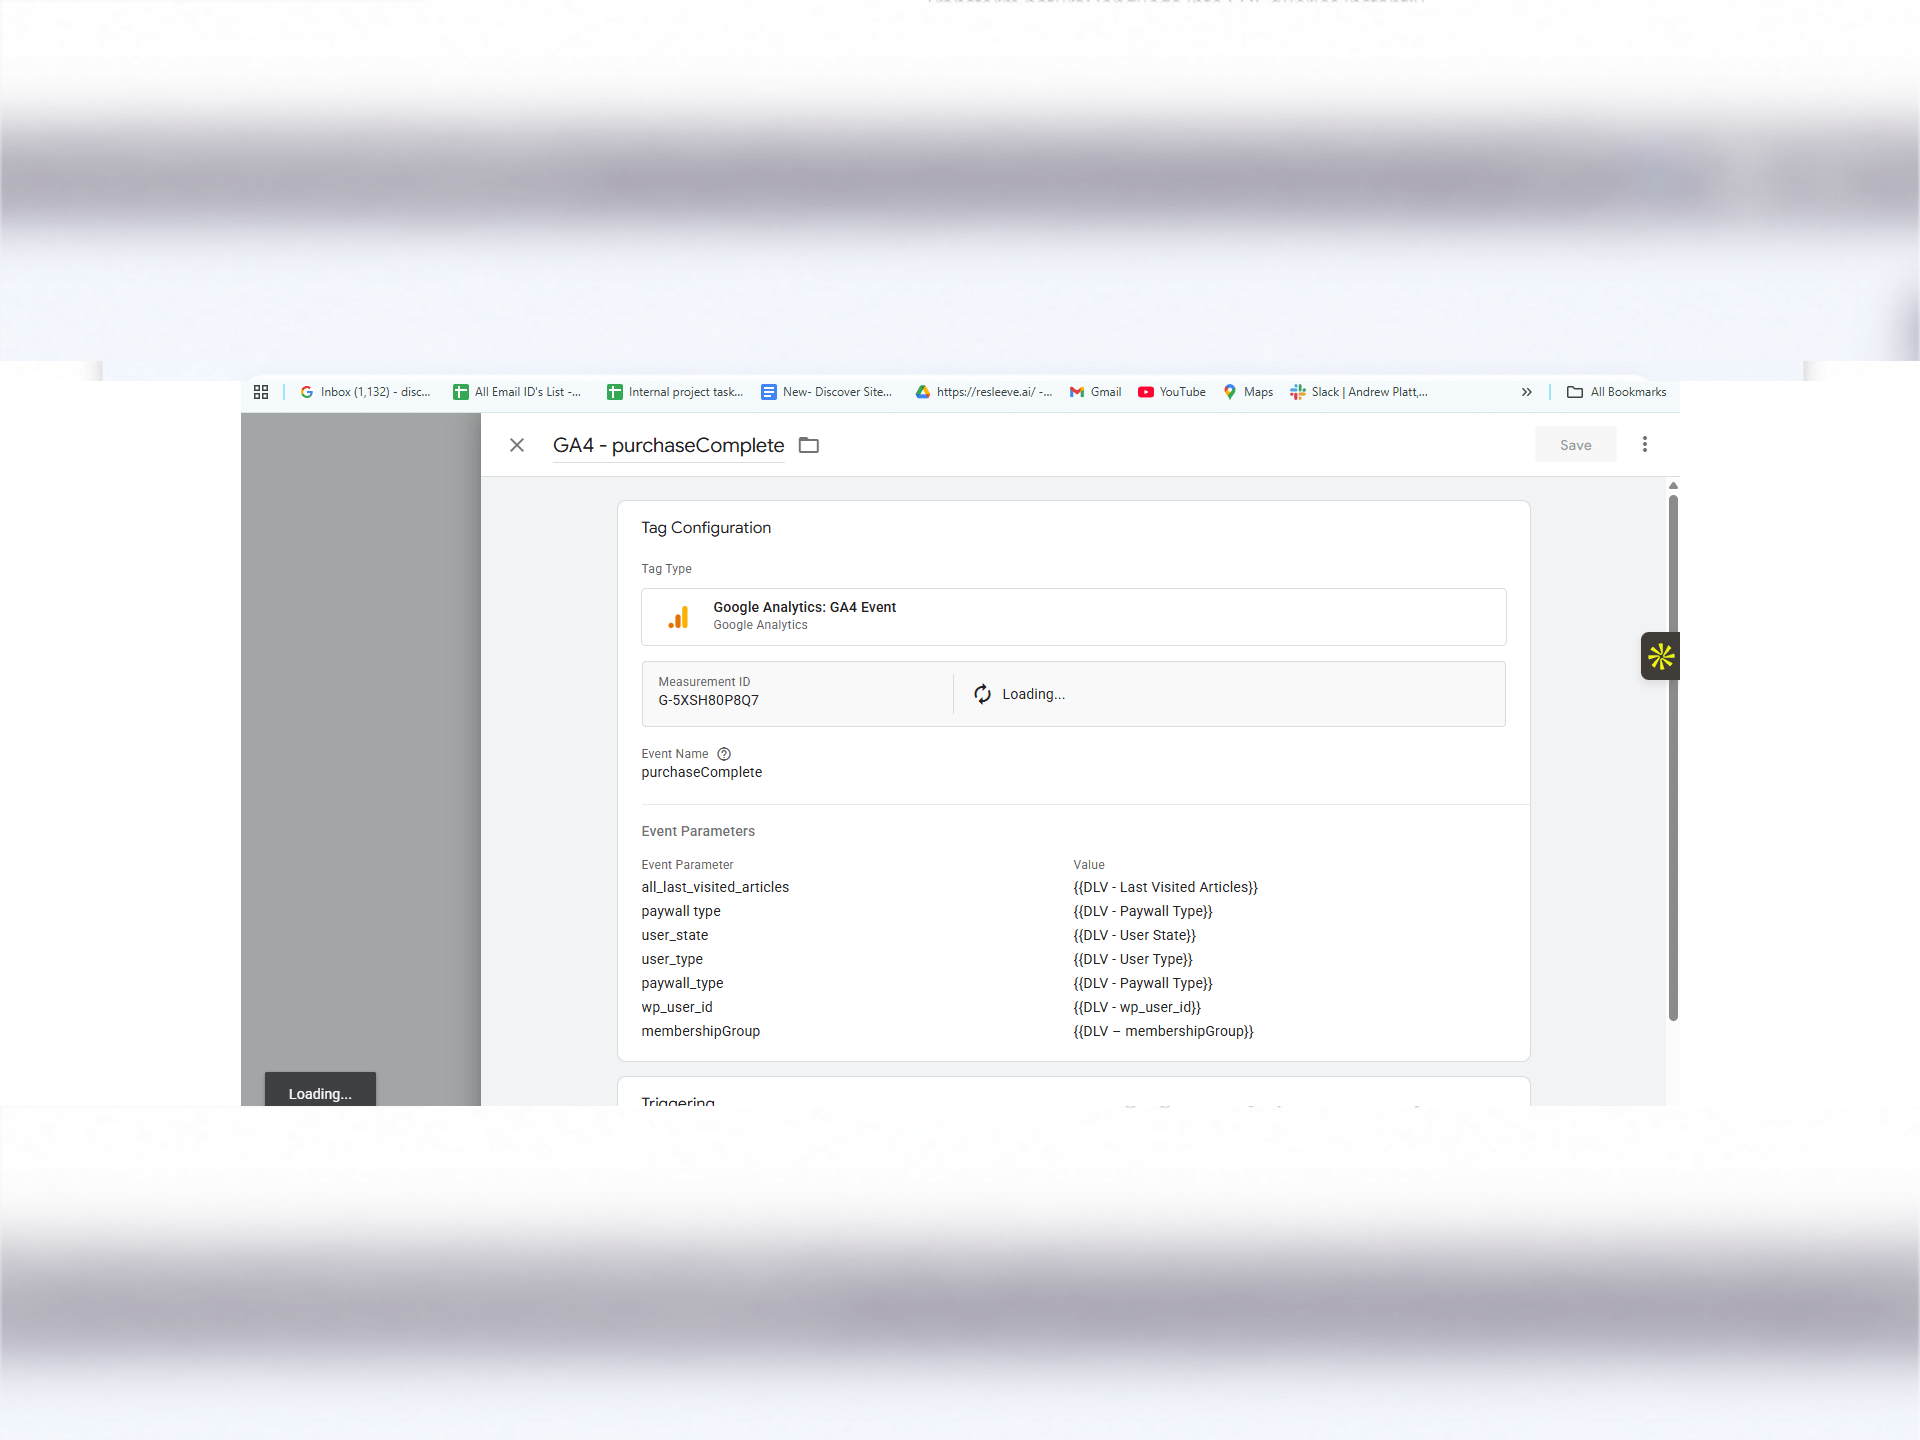
Task: Click {{DLV - wp_user_id}} value
Action: pos(1137,1007)
